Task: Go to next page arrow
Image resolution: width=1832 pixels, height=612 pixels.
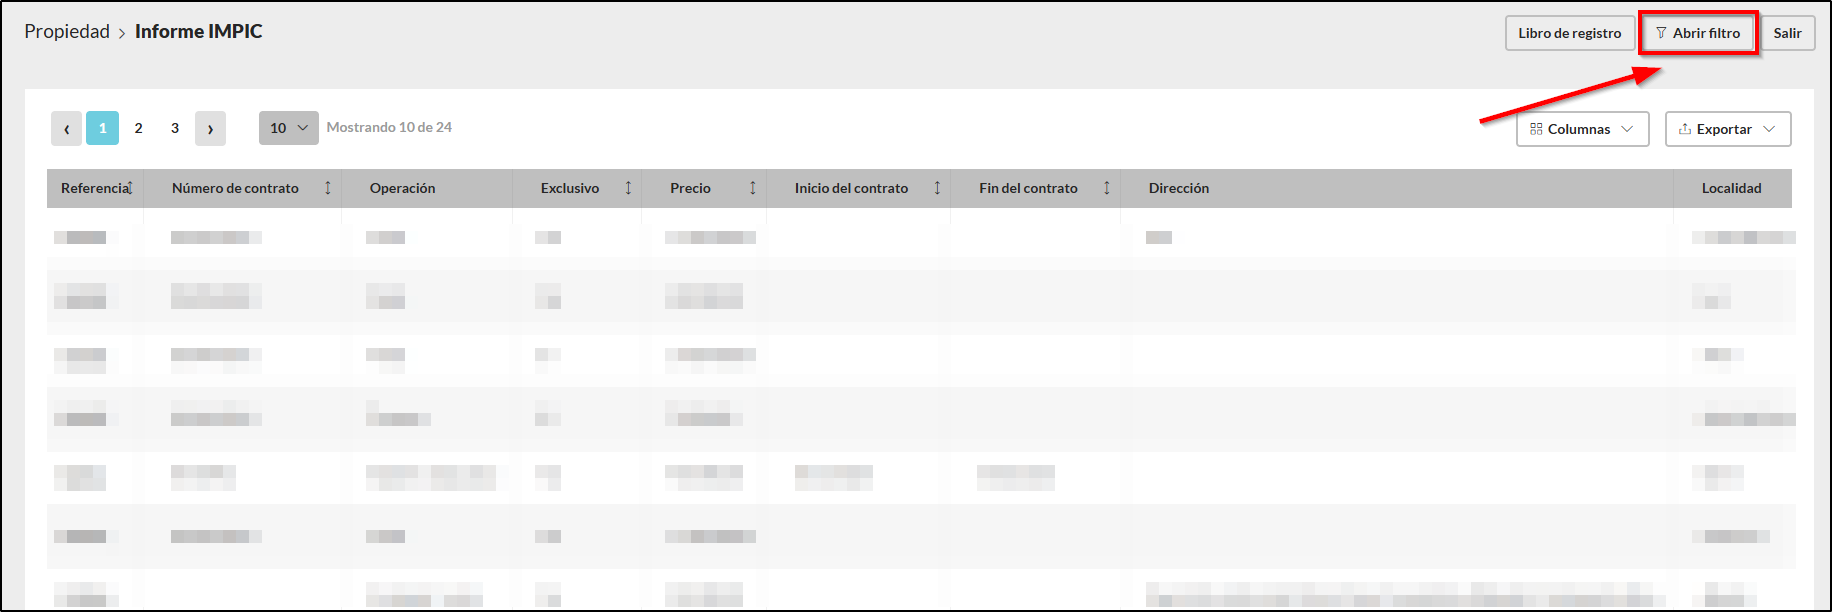Action: [210, 128]
